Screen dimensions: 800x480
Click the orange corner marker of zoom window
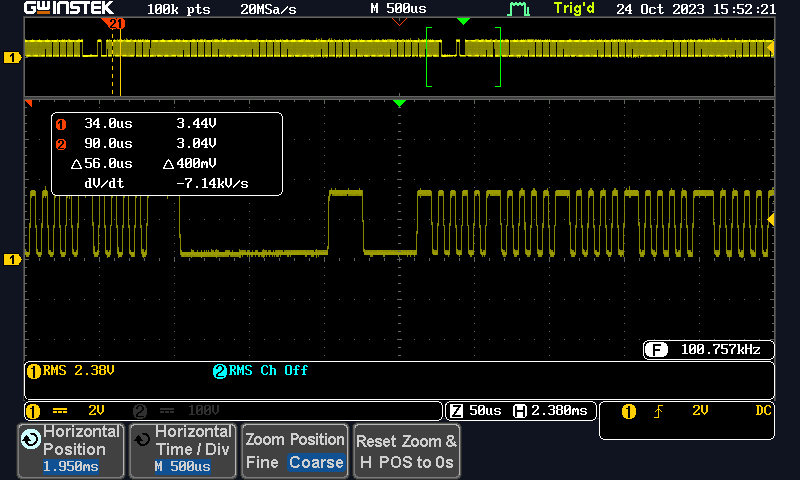(x=29, y=104)
